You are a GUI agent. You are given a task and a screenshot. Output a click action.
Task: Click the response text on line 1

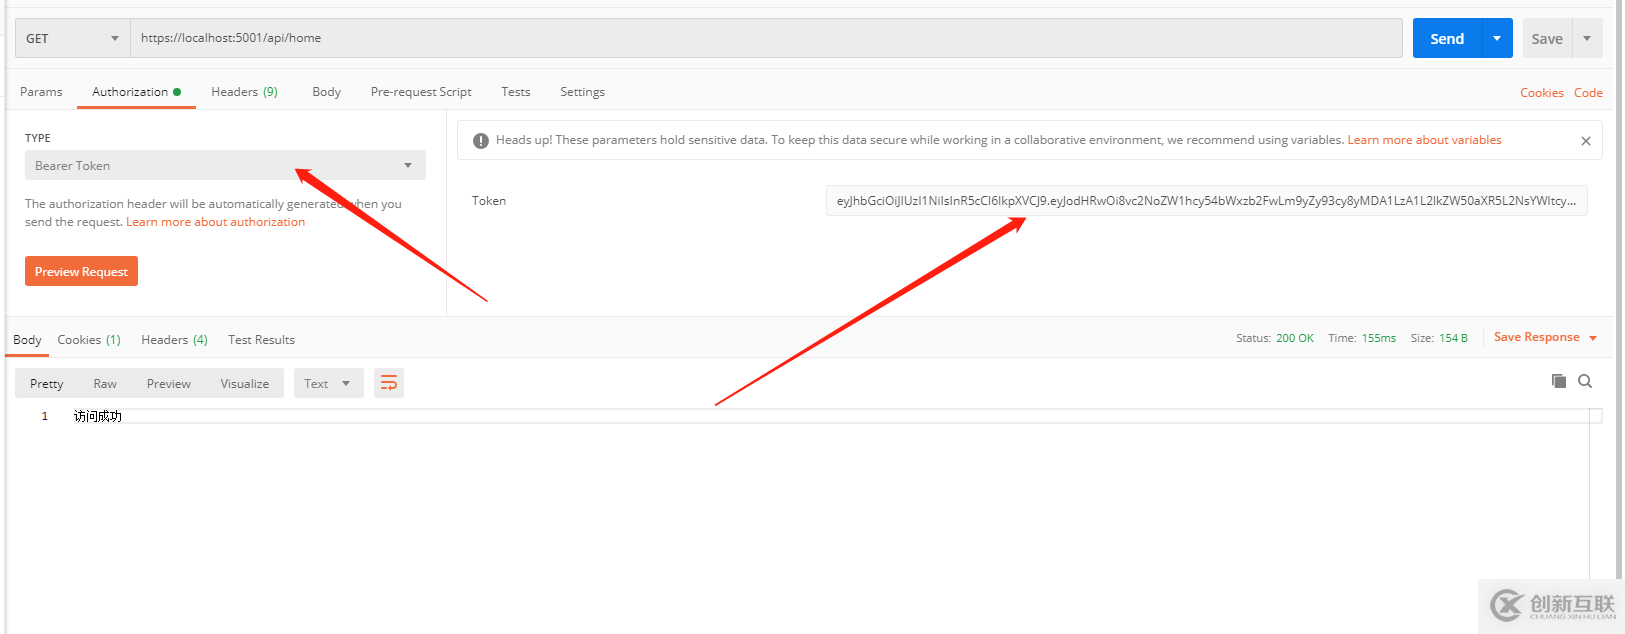(x=98, y=416)
